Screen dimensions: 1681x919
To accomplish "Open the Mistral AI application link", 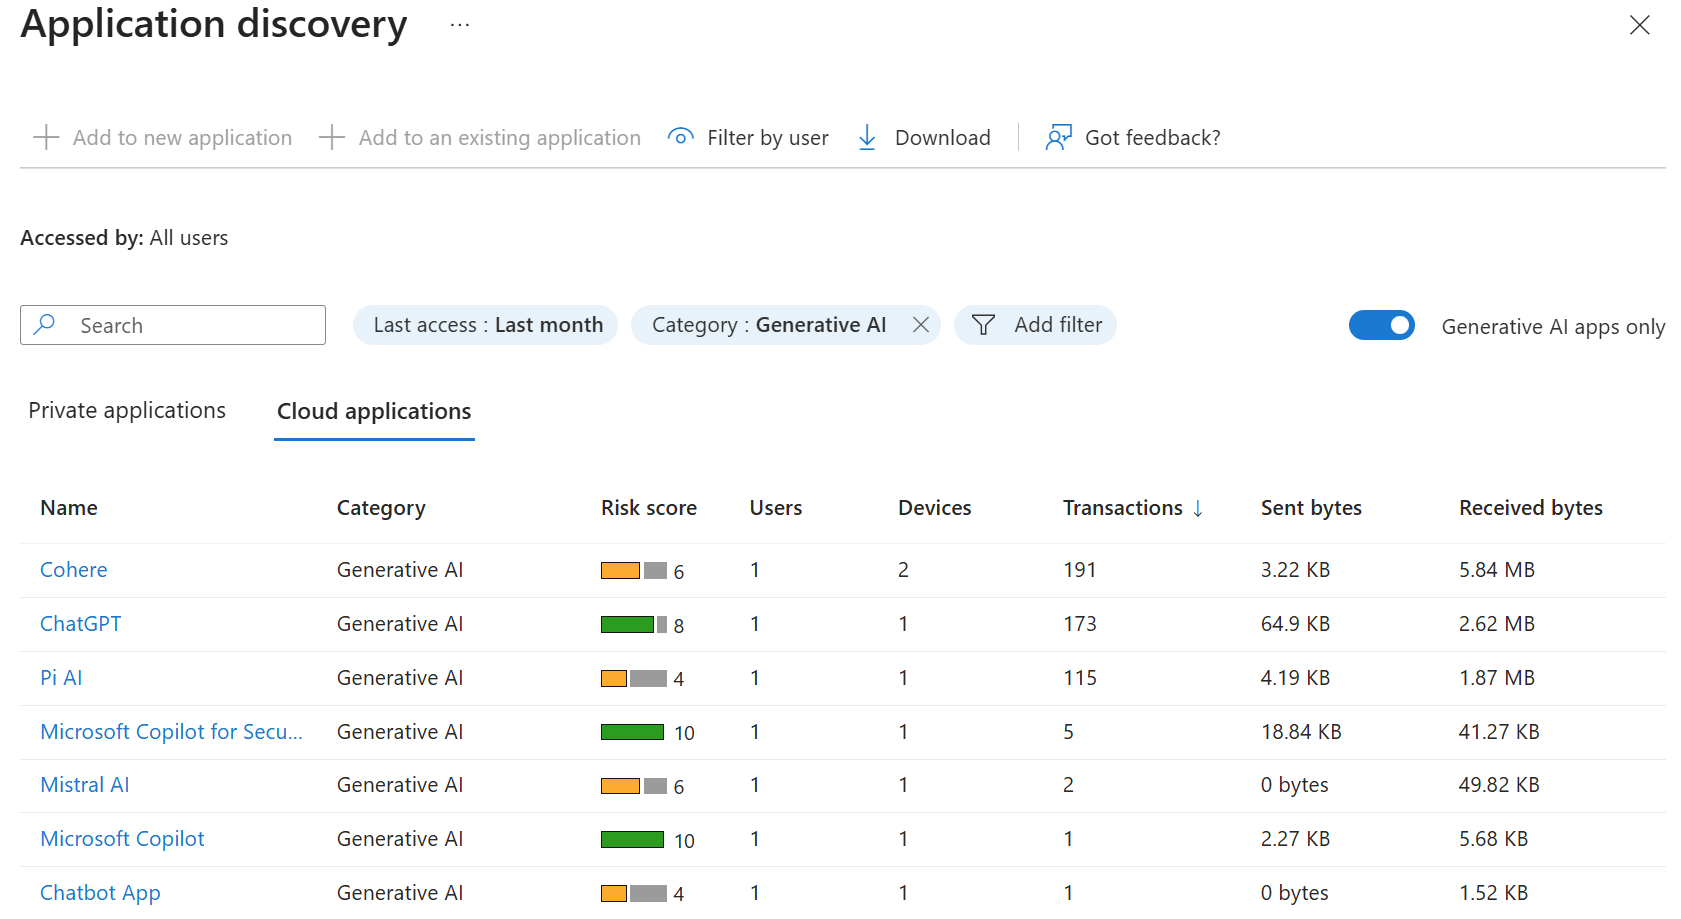I will click(x=85, y=785).
